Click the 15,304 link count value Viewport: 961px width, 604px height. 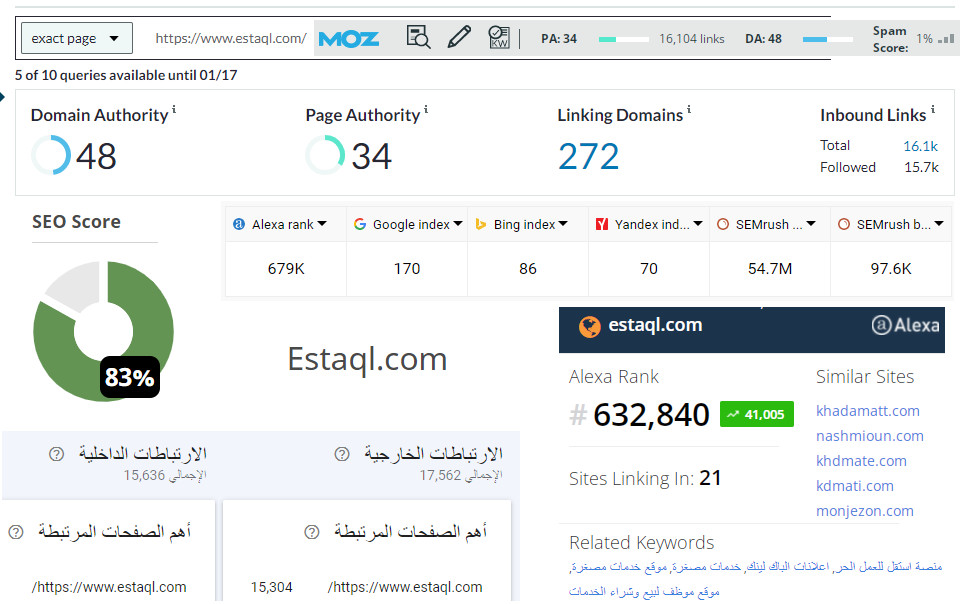272,587
